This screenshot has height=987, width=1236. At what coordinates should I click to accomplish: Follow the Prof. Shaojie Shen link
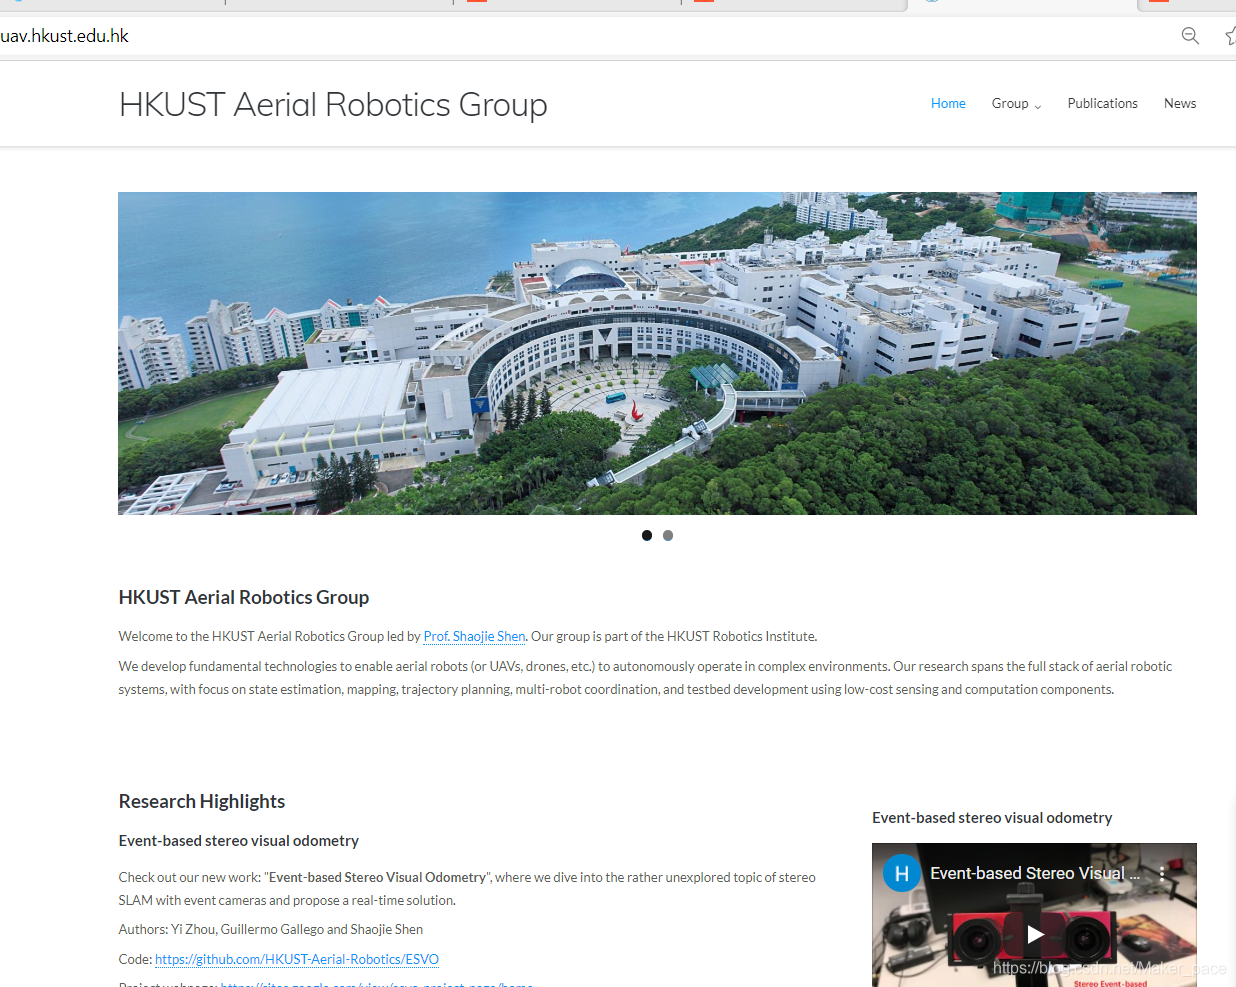tap(474, 636)
